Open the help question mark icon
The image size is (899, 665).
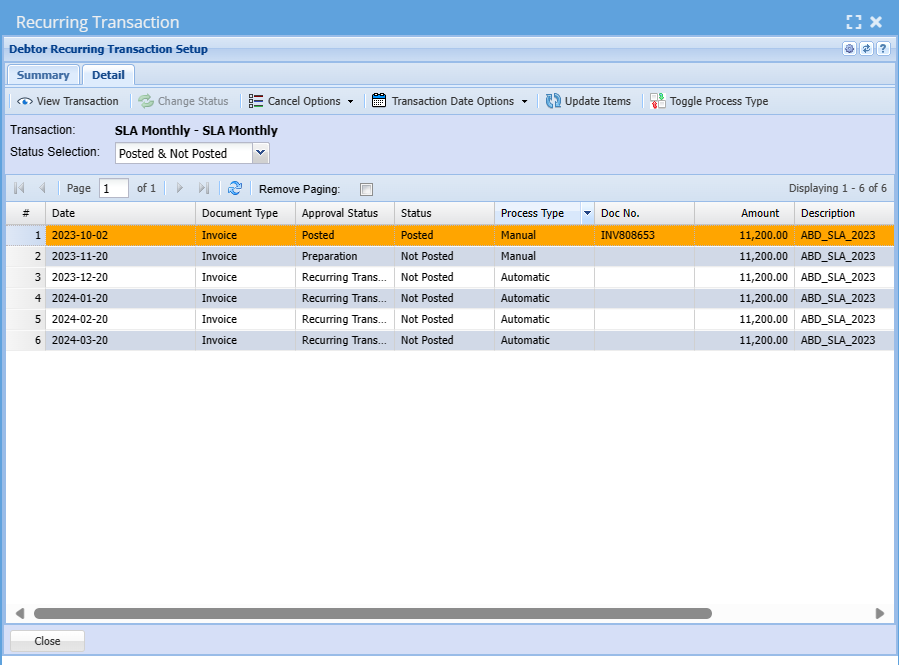(883, 49)
